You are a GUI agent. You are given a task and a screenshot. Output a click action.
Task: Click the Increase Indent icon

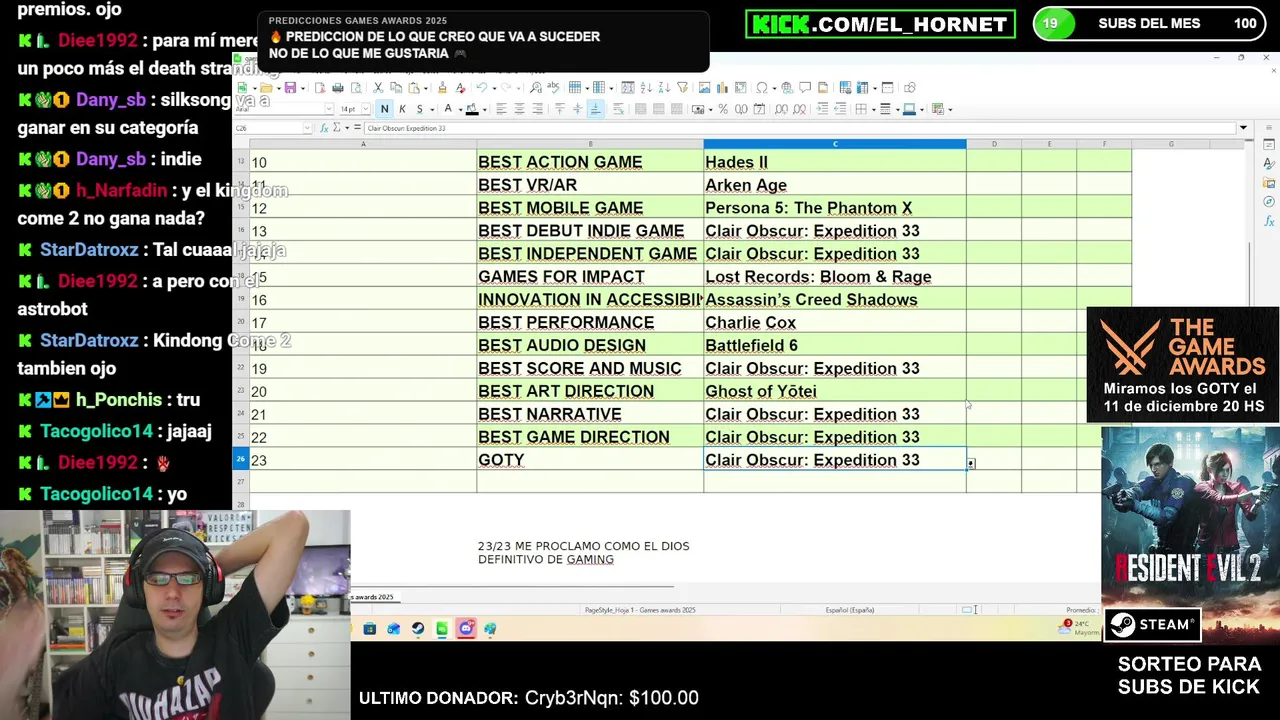click(822, 109)
